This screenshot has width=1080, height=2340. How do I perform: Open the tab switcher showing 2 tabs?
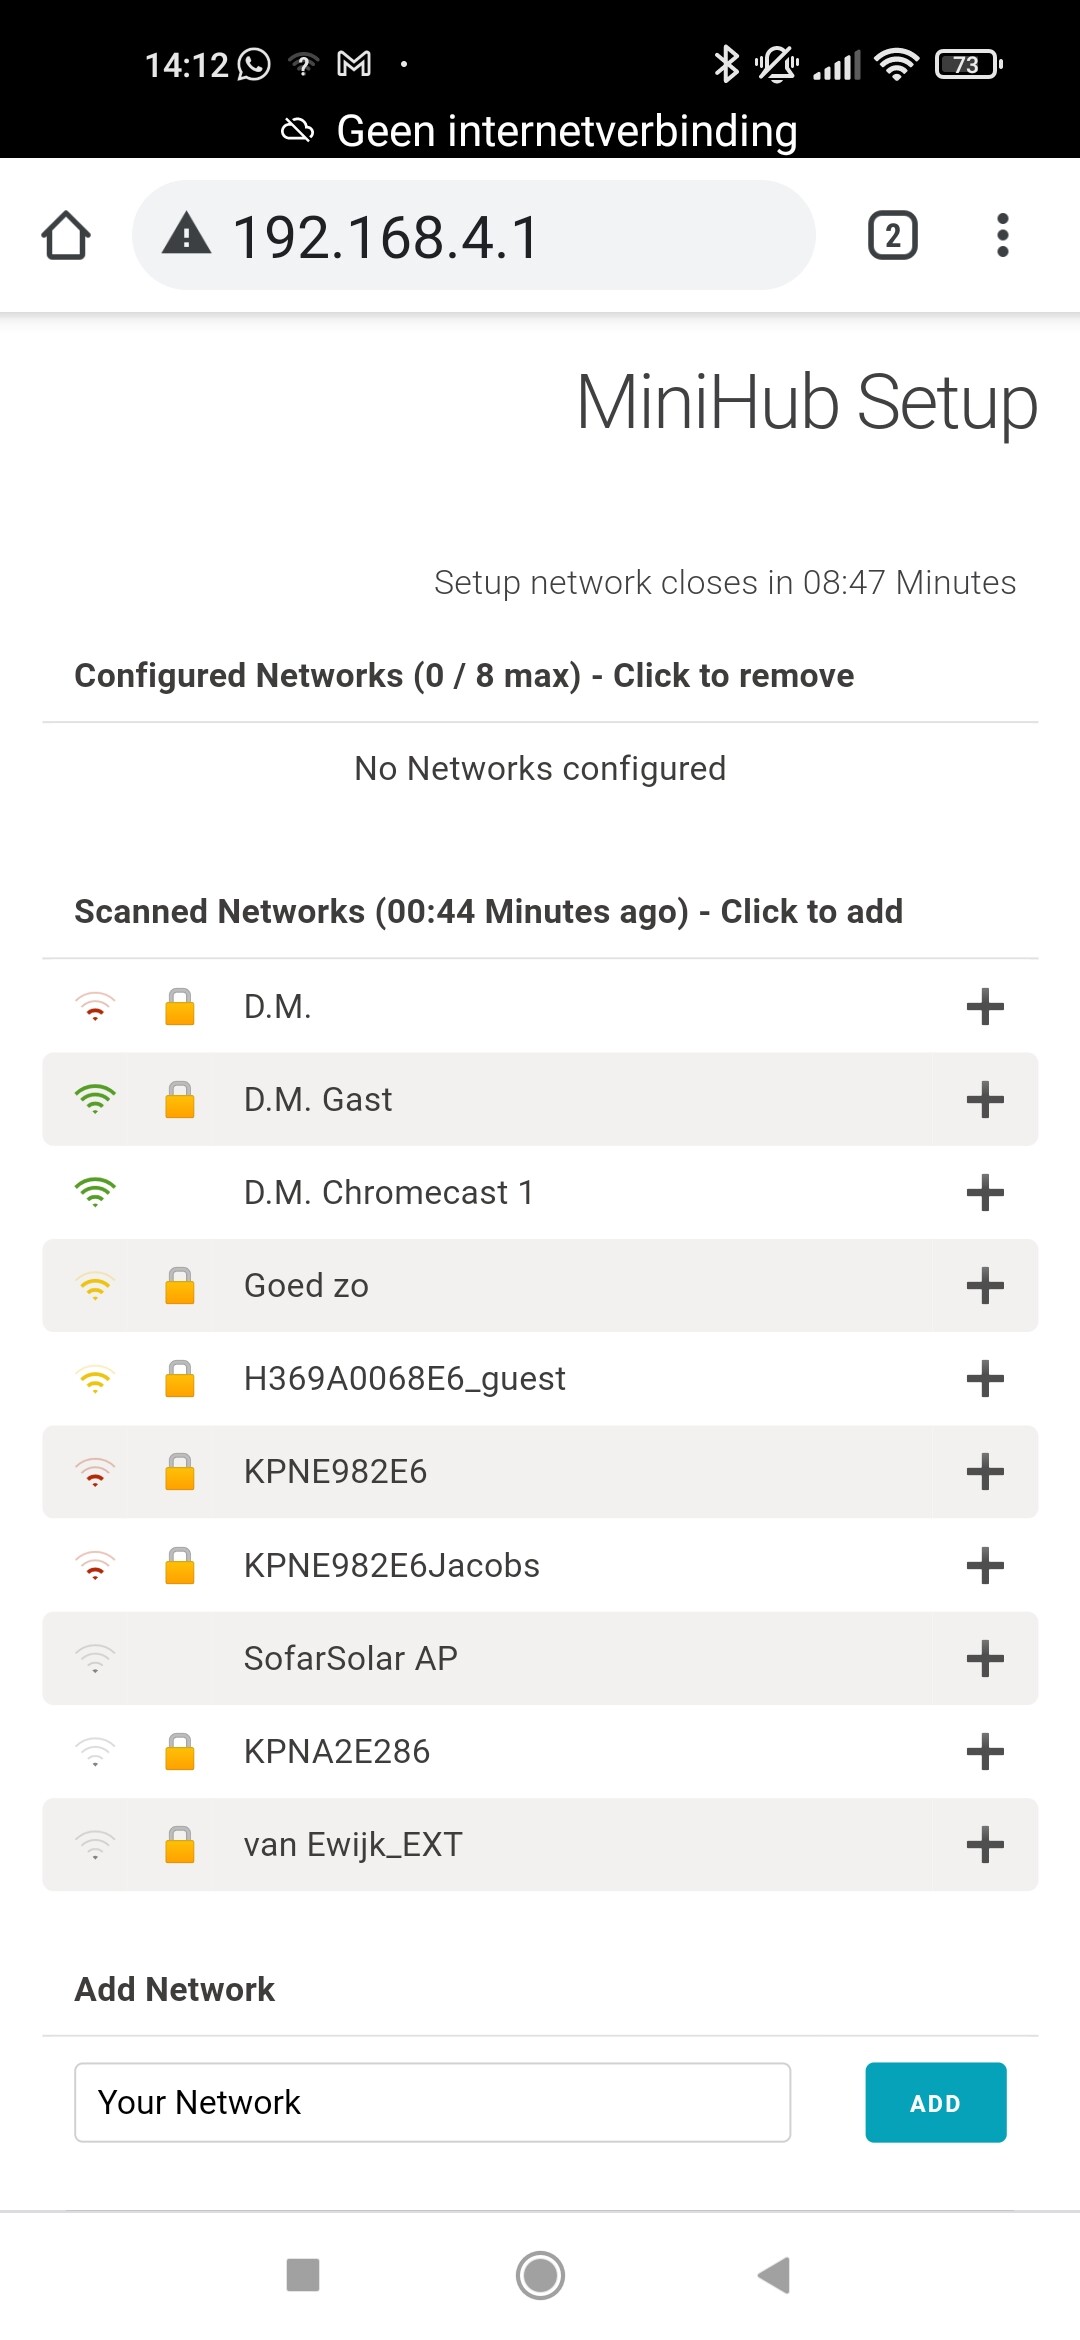pos(892,236)
